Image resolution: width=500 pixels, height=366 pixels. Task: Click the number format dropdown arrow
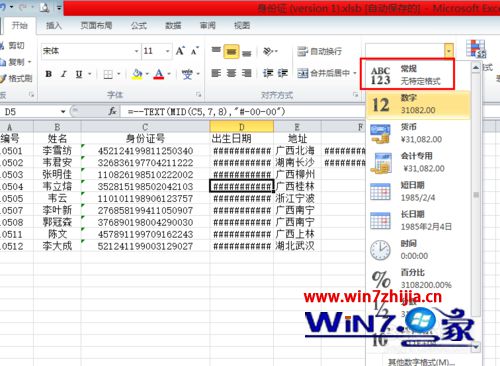(x=449, y=51)
